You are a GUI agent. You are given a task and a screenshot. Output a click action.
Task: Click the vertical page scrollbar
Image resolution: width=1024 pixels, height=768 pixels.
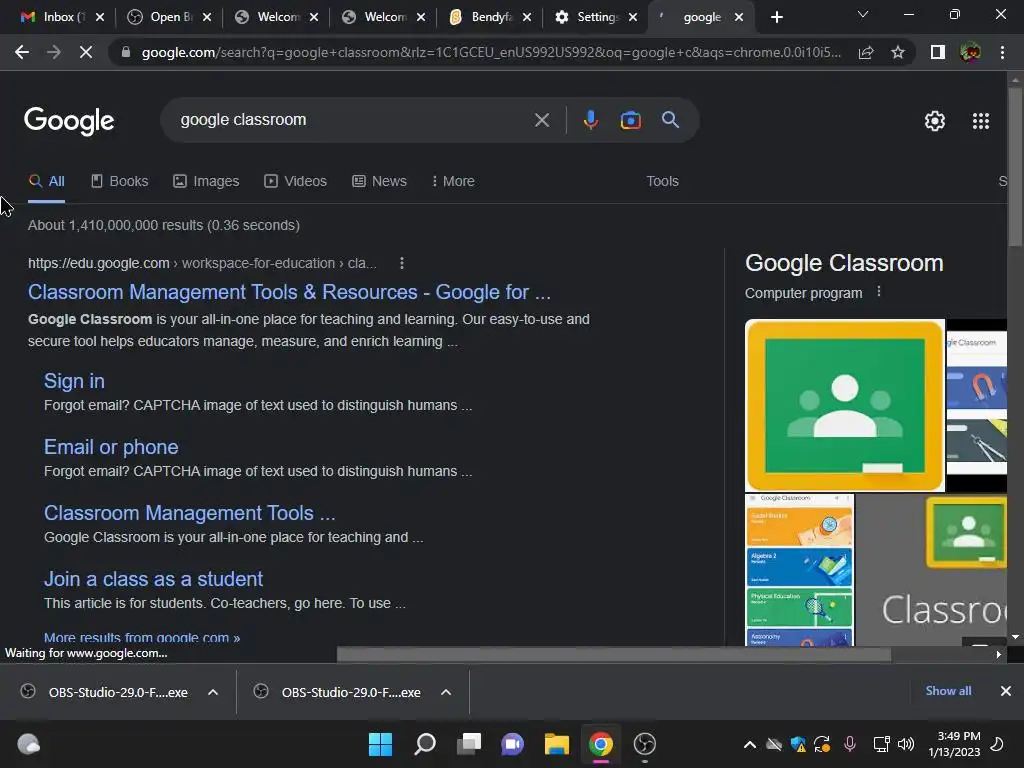click(x=1015, y=167)
